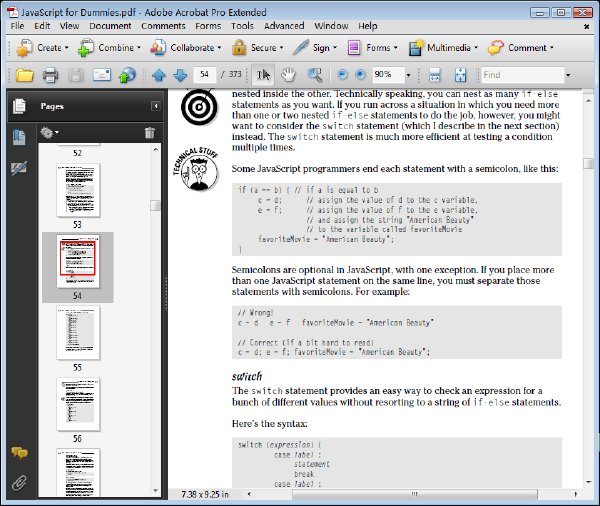Toggle the Select tool cursor button
The height and width of the screenshot is (506, 600).
tap(263, 75)
